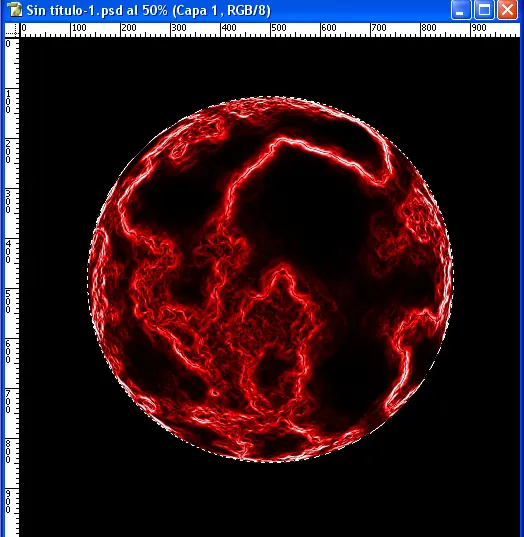Click the 600 mark on vertical ruler
The width and height of the screenshot is (524, 537).
[8, 352]
